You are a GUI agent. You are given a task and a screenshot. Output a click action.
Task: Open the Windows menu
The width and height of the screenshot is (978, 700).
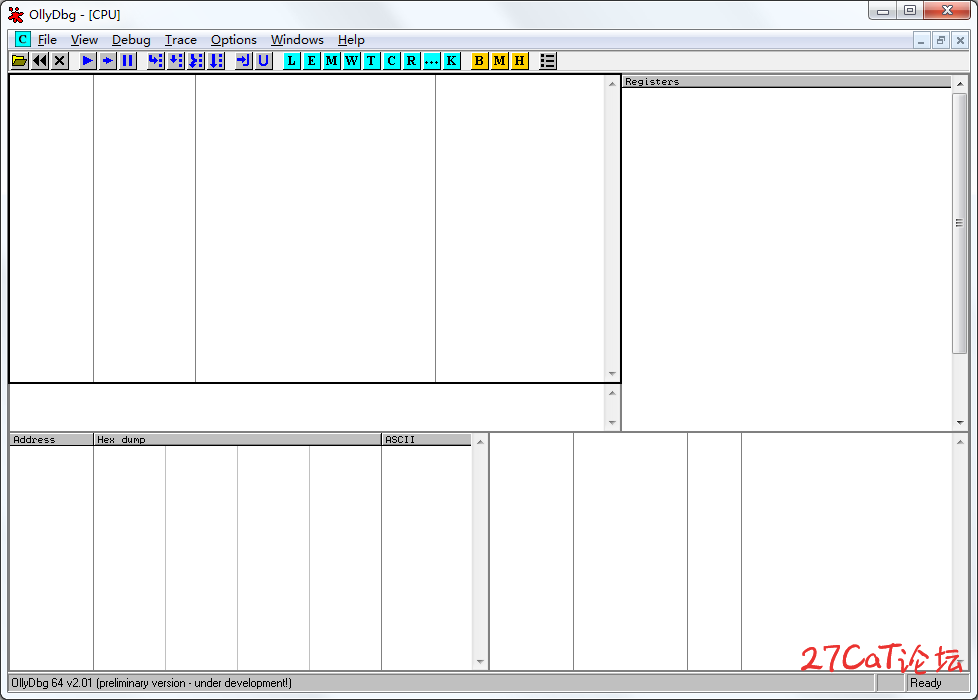pos(297,39)
